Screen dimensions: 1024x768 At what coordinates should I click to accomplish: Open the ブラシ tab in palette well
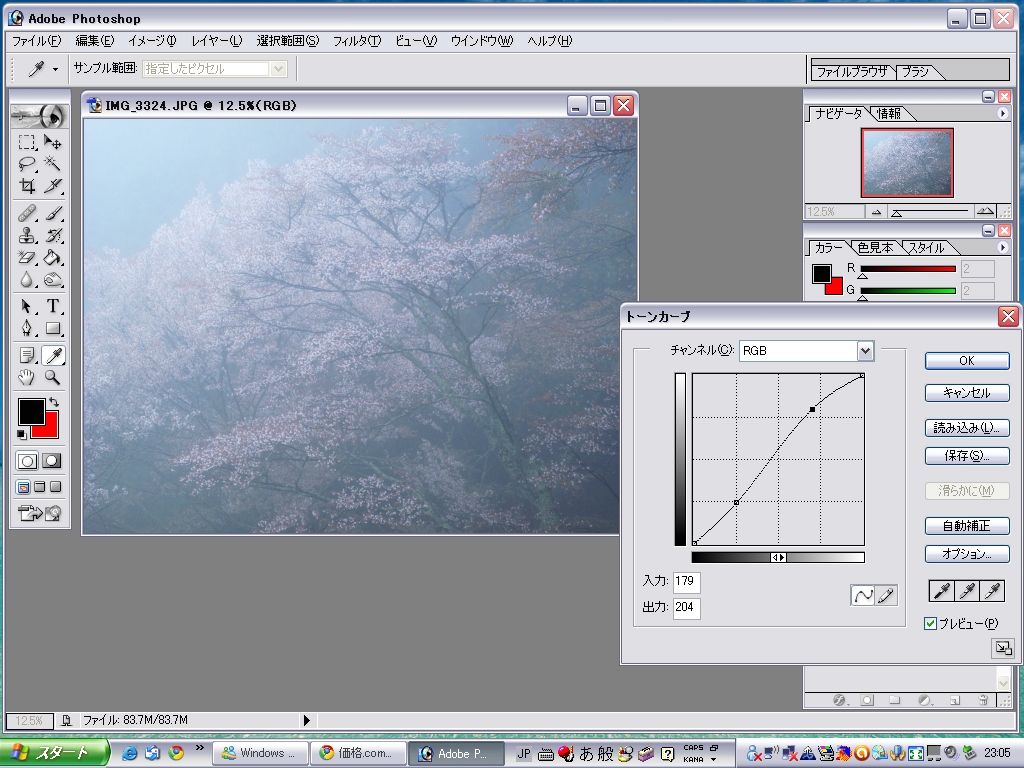tap(915, 71)
